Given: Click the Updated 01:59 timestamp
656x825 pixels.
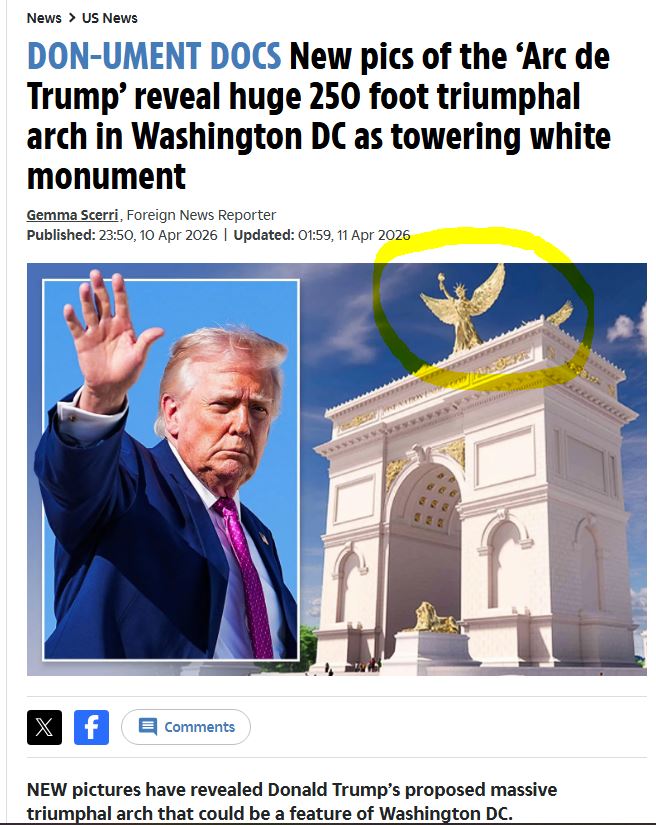Looking at the screenshot, I should (x=321, y=235).
